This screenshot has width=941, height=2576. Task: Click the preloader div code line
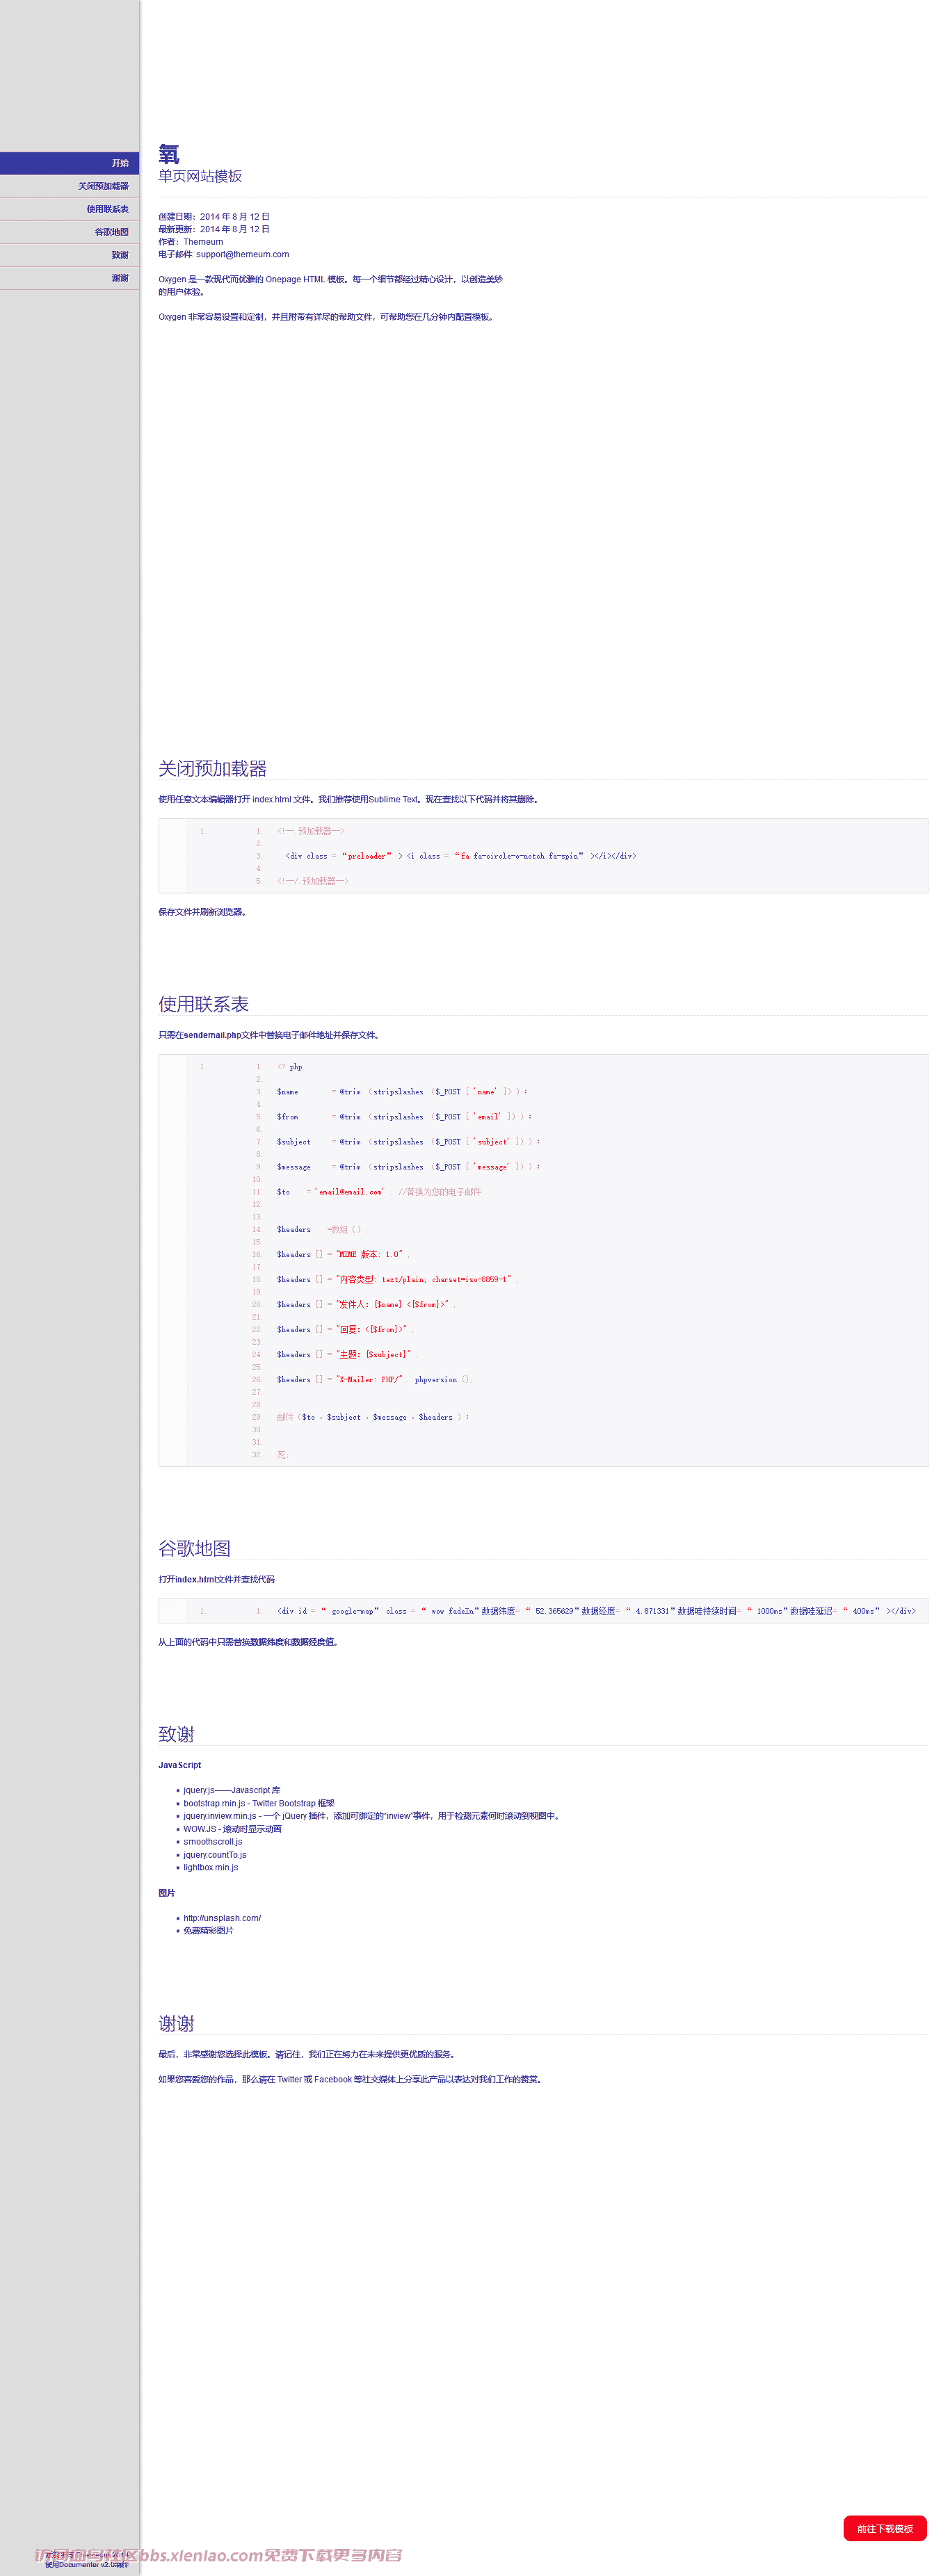click(461, 856)
